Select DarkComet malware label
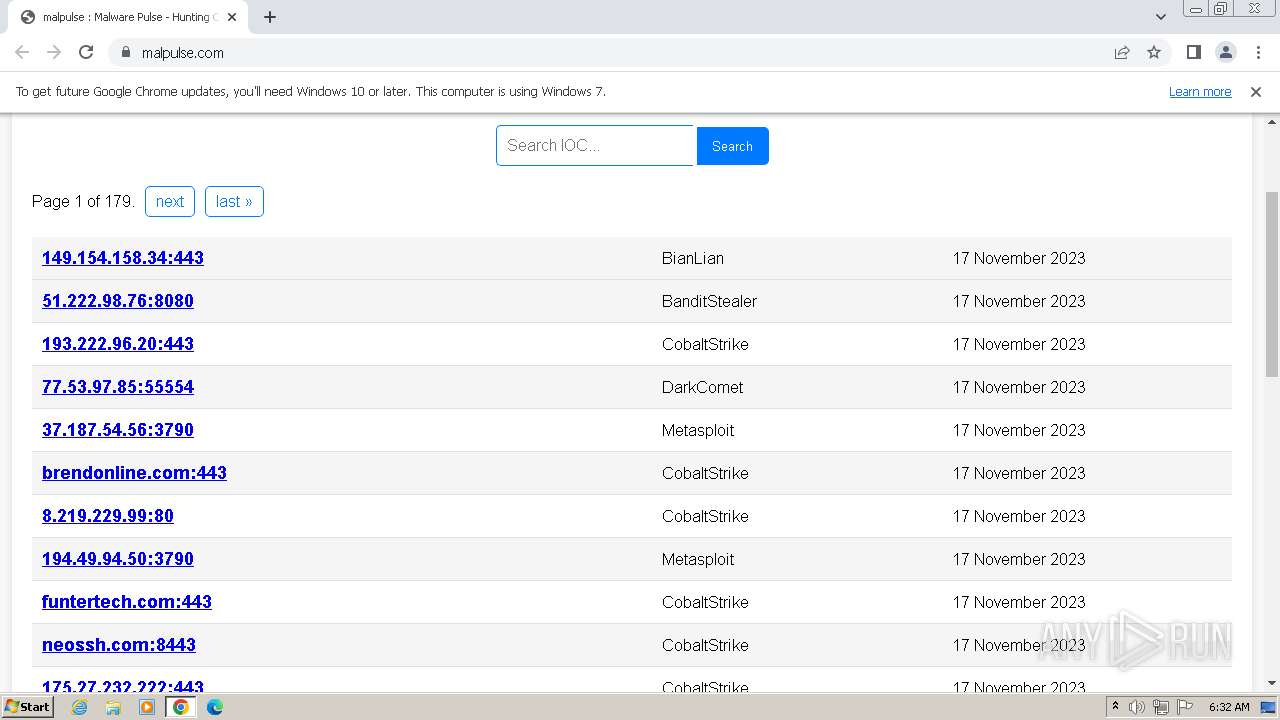 (x=702, y=387)
